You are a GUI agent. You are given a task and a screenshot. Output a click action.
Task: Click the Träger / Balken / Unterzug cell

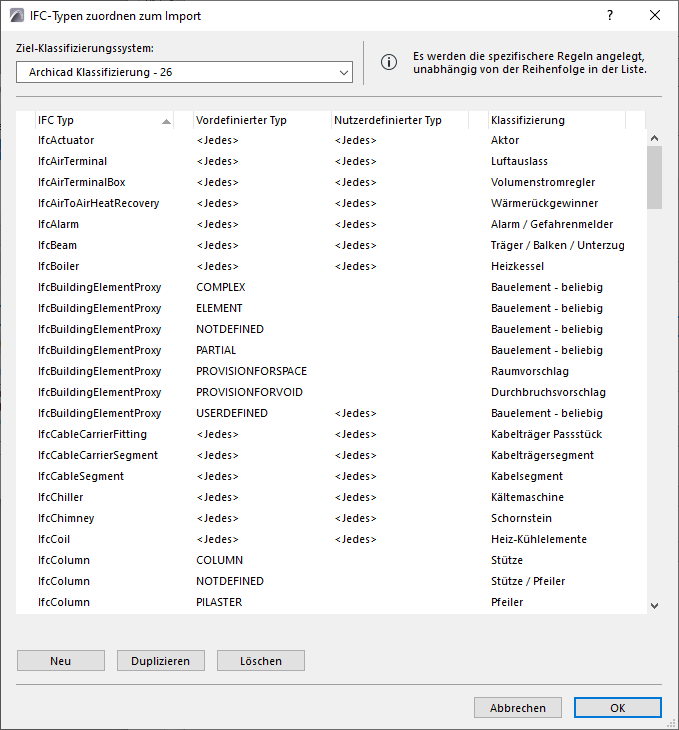pyautogui.click(x=557, y=245)
